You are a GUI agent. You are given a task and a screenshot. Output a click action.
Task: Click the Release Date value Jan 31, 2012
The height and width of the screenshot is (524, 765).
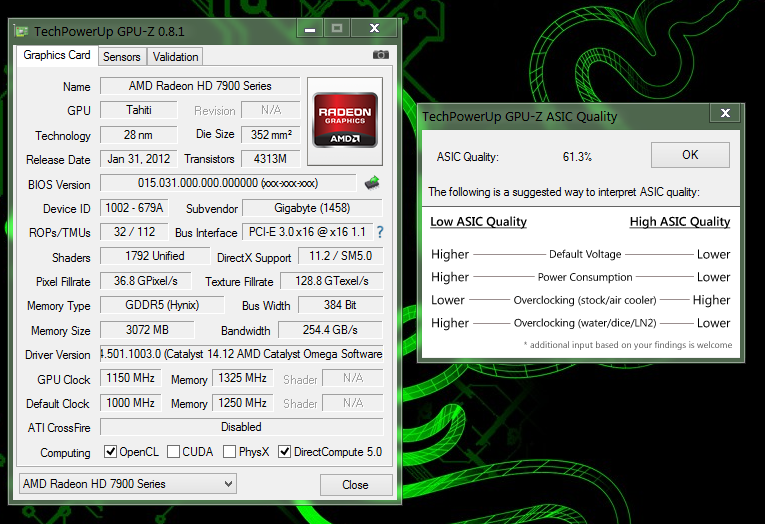[x=139, y=159]
